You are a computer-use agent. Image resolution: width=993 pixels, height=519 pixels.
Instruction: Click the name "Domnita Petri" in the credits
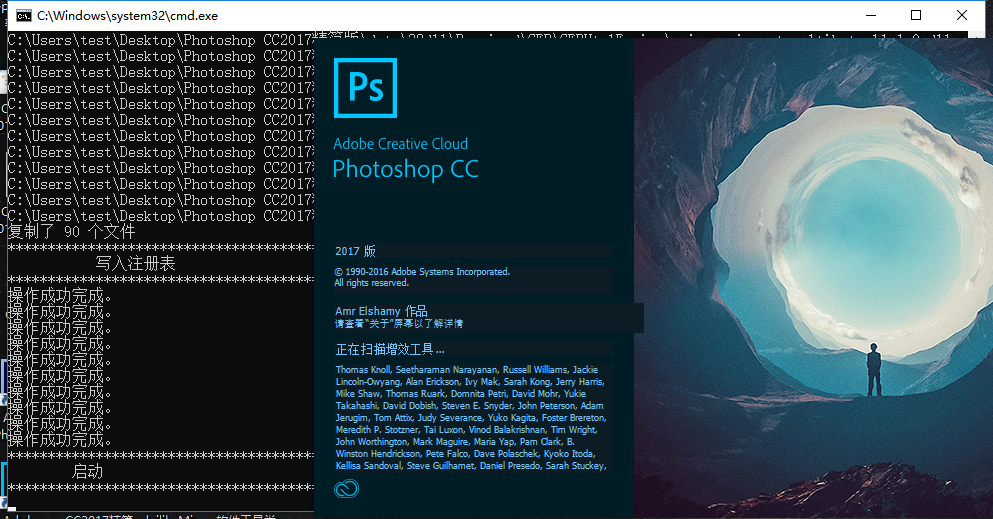click(x=479, y=394)
